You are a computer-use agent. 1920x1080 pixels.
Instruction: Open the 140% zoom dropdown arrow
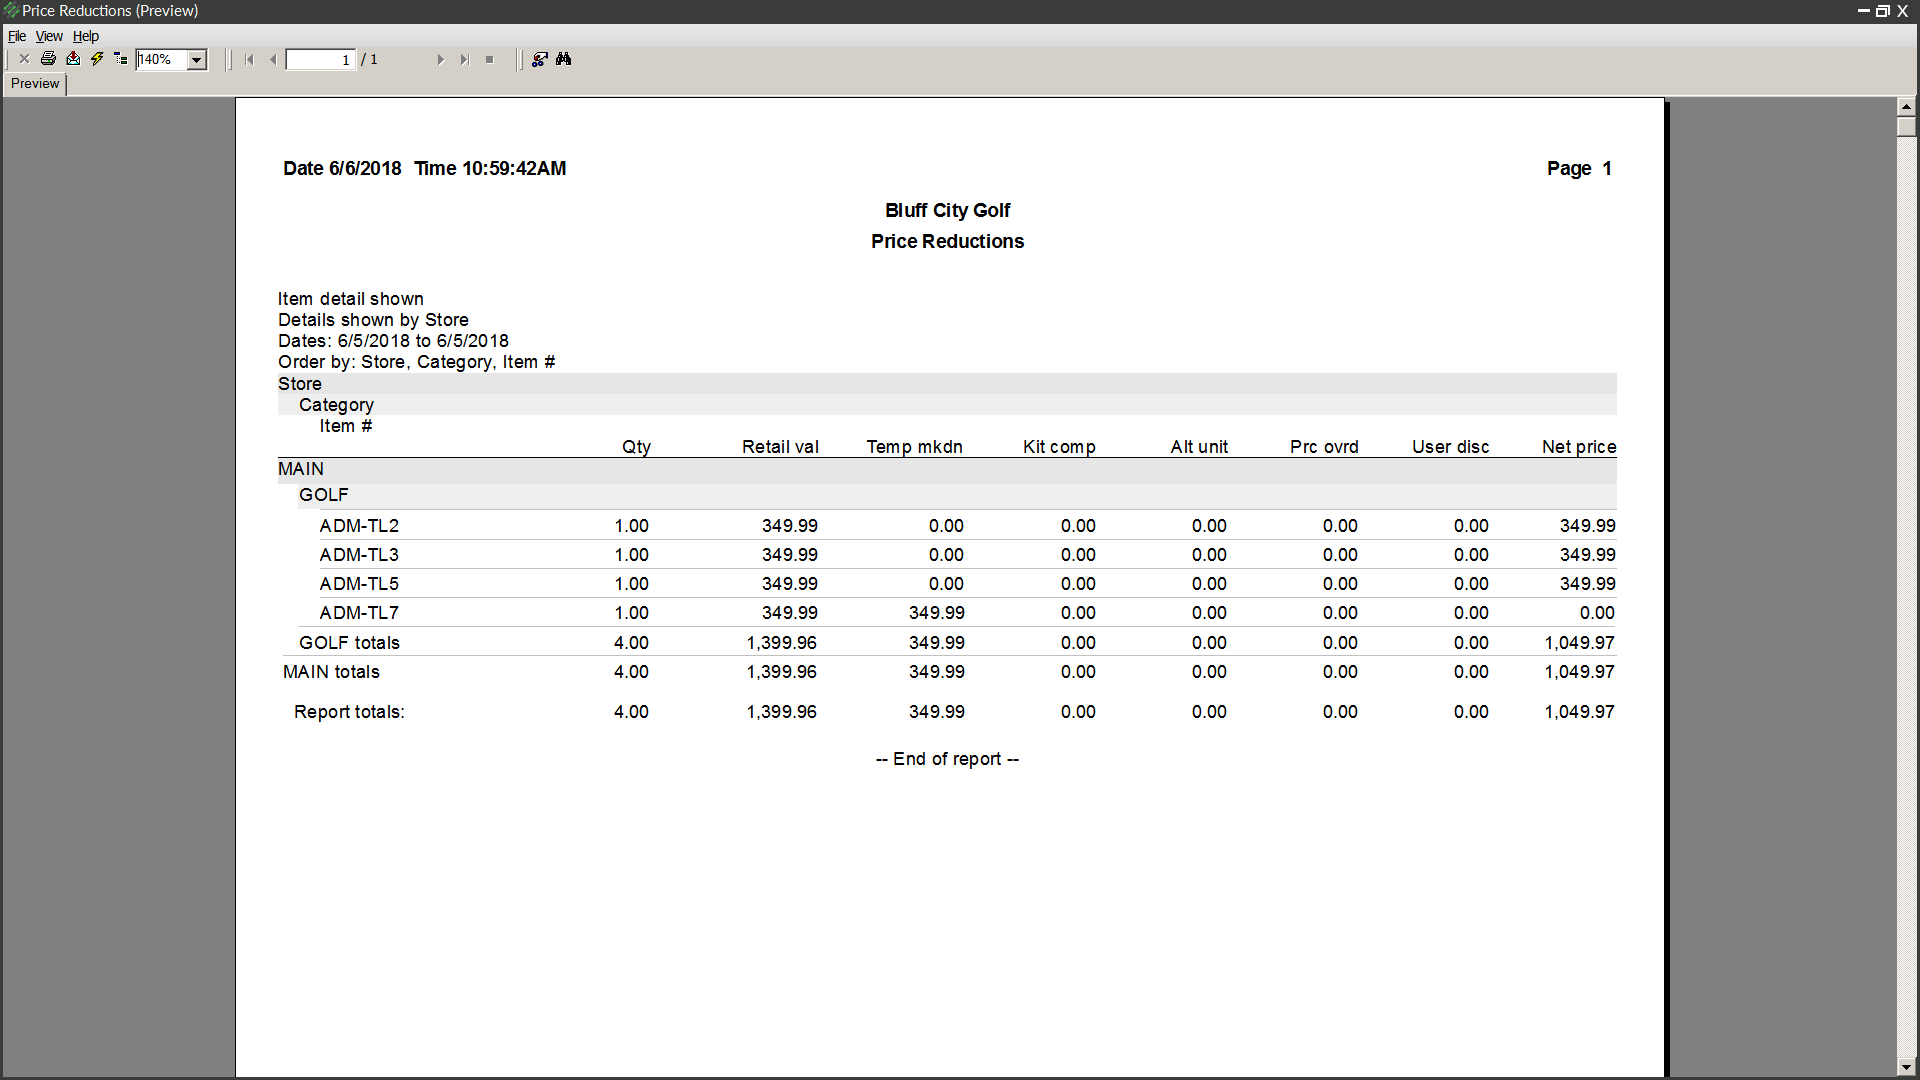click(x=197, y=60)
